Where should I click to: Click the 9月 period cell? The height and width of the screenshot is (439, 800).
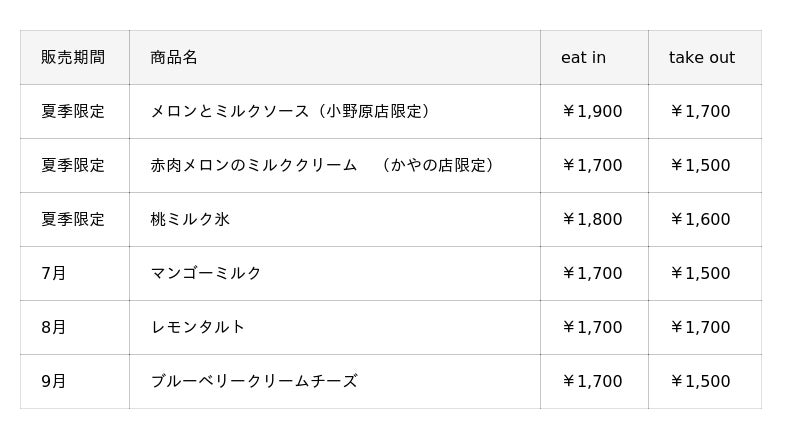coord(54,382)
